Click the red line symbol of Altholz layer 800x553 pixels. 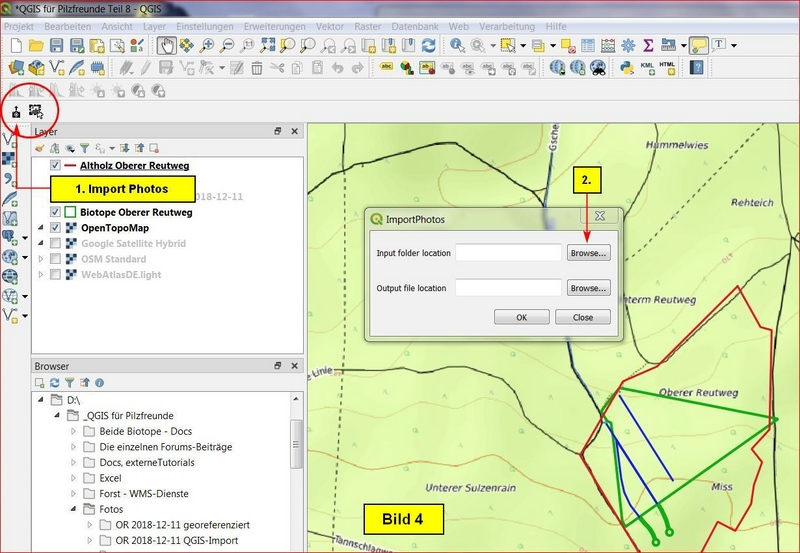(x=70, y=165)
